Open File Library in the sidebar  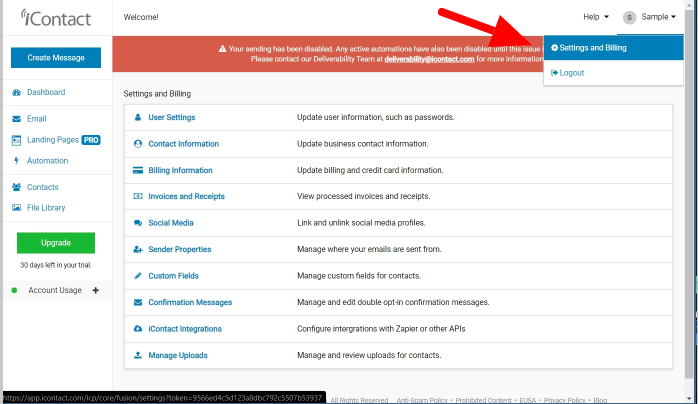[46, 208]
